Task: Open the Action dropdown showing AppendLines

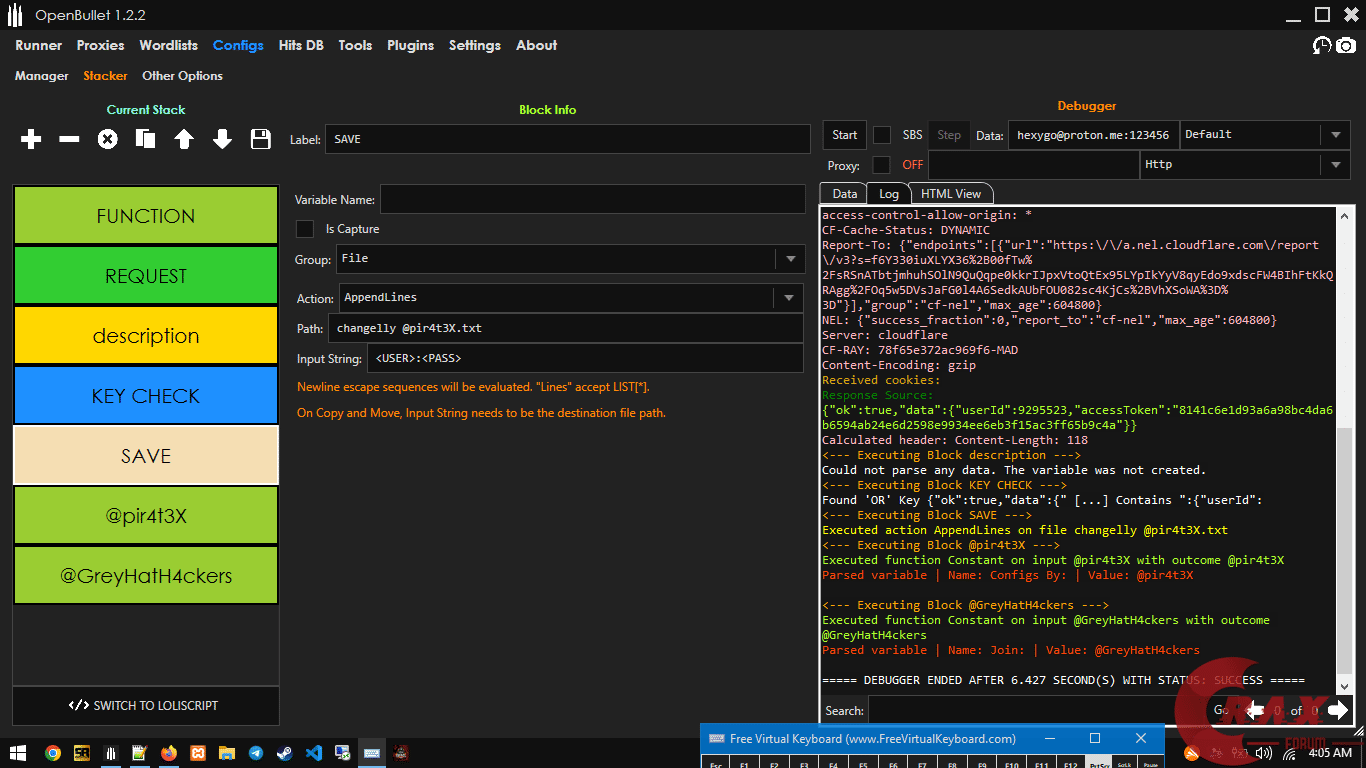Action: [x=789, y=298]
